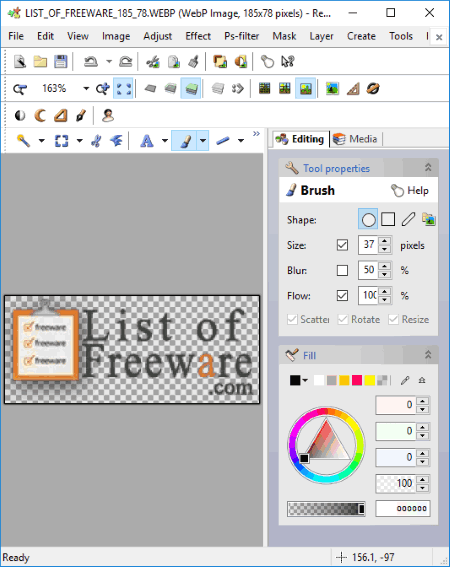Expand magic wand tool options arrow
The width and height of the screenshot is (450, 567).
coord(42,141)
